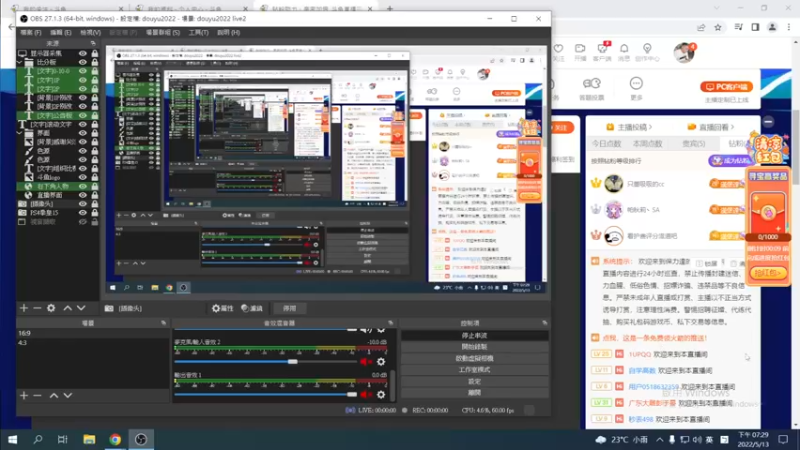This screenshot has width=800, height=450.
Task: Pop out the 來源 dock panel
Action: 93,43
